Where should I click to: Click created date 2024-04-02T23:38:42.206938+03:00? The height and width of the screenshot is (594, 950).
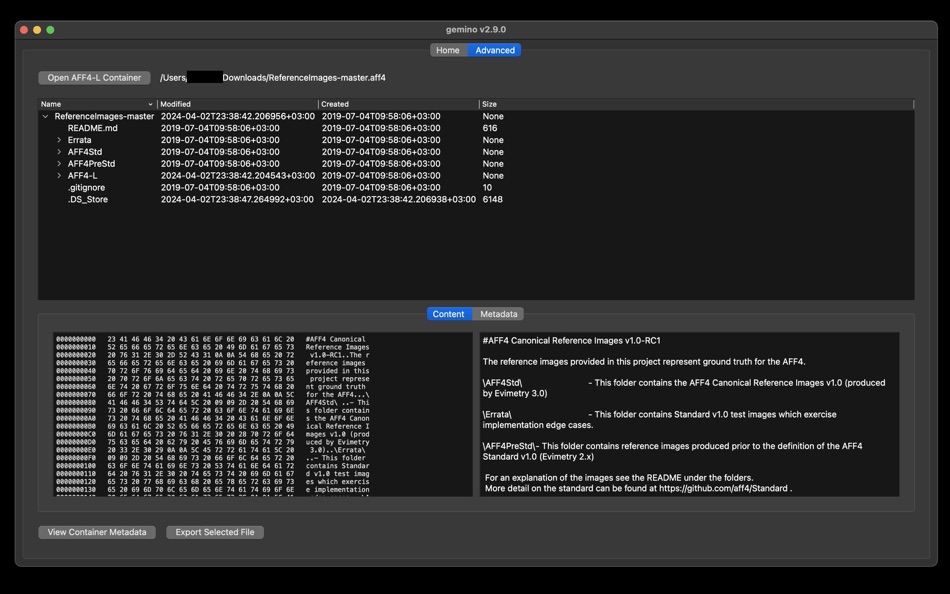(x=399, y=199)
